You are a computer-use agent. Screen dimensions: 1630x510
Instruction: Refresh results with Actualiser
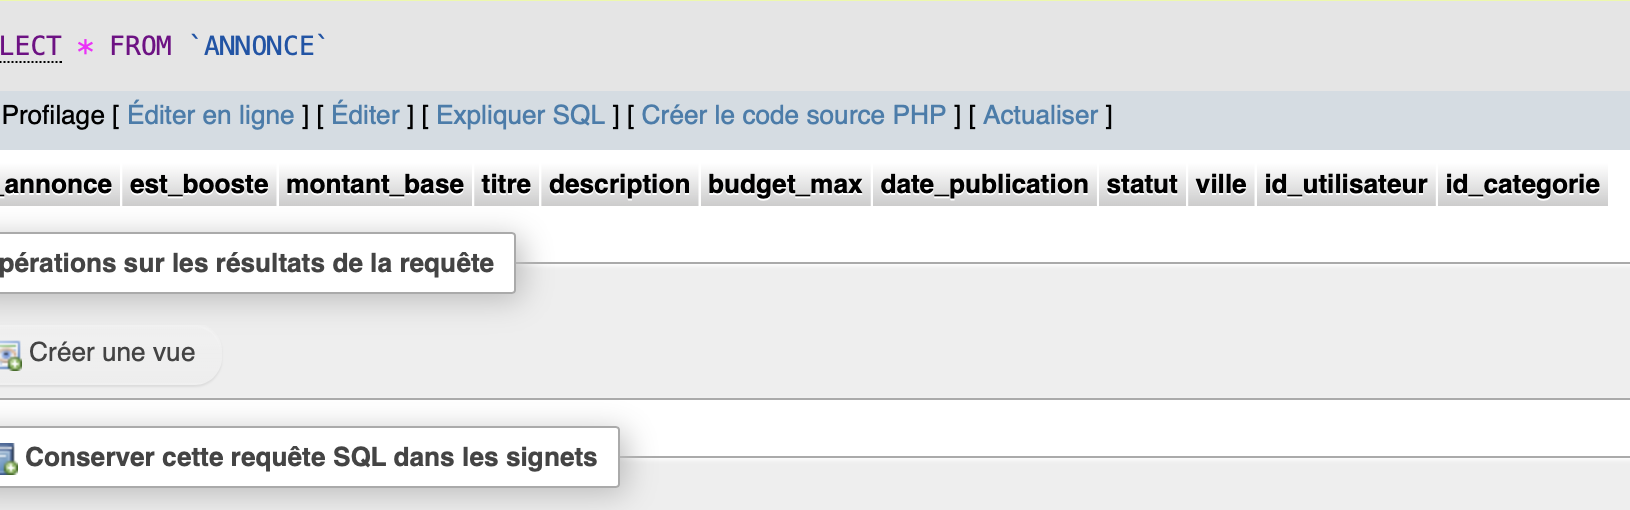coord(1040,116)
